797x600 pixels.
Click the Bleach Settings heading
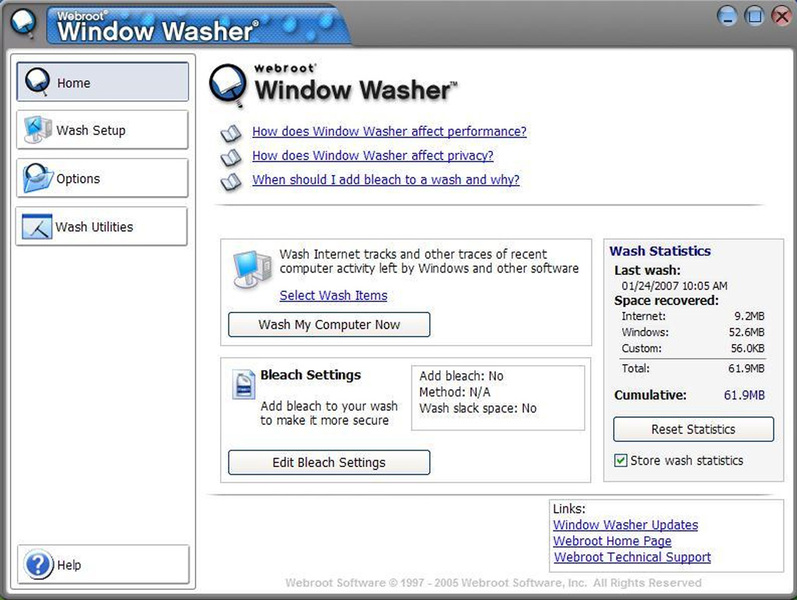point(311,375)
